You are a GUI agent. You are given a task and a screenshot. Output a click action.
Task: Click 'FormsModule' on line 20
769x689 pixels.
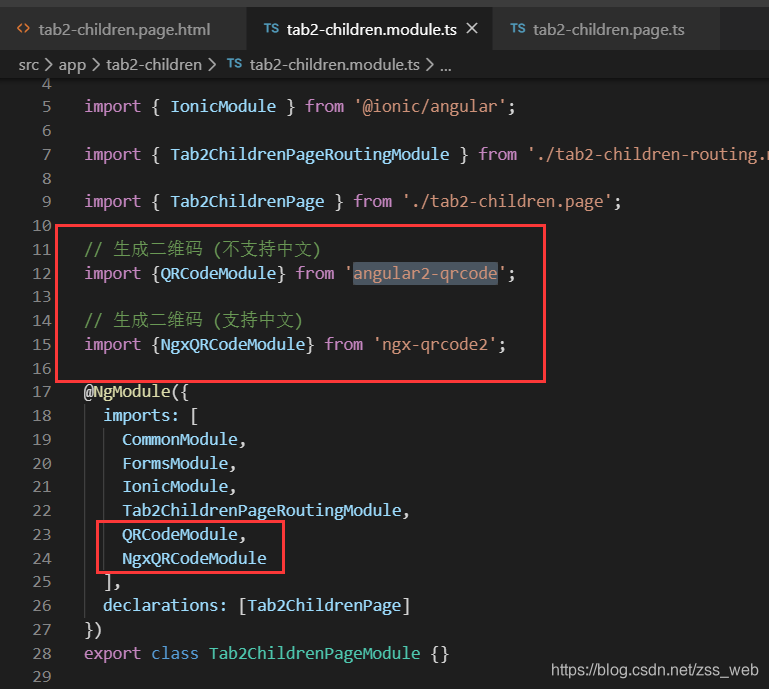point(175,463)
